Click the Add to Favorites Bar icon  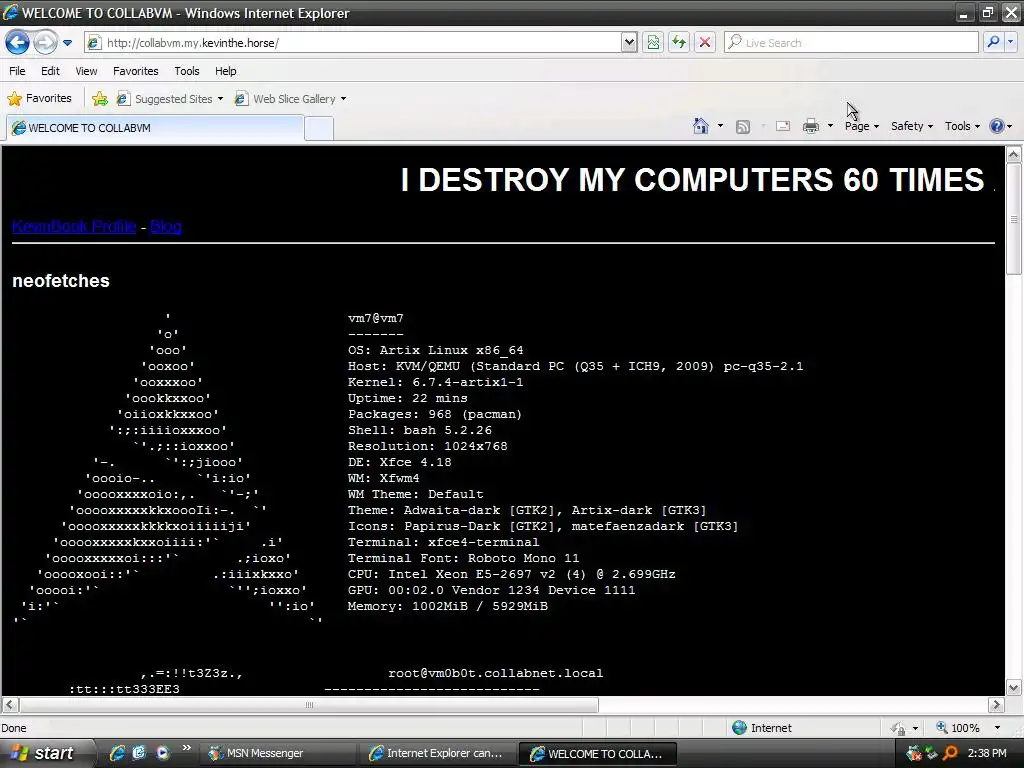click(x=100, y=99)
